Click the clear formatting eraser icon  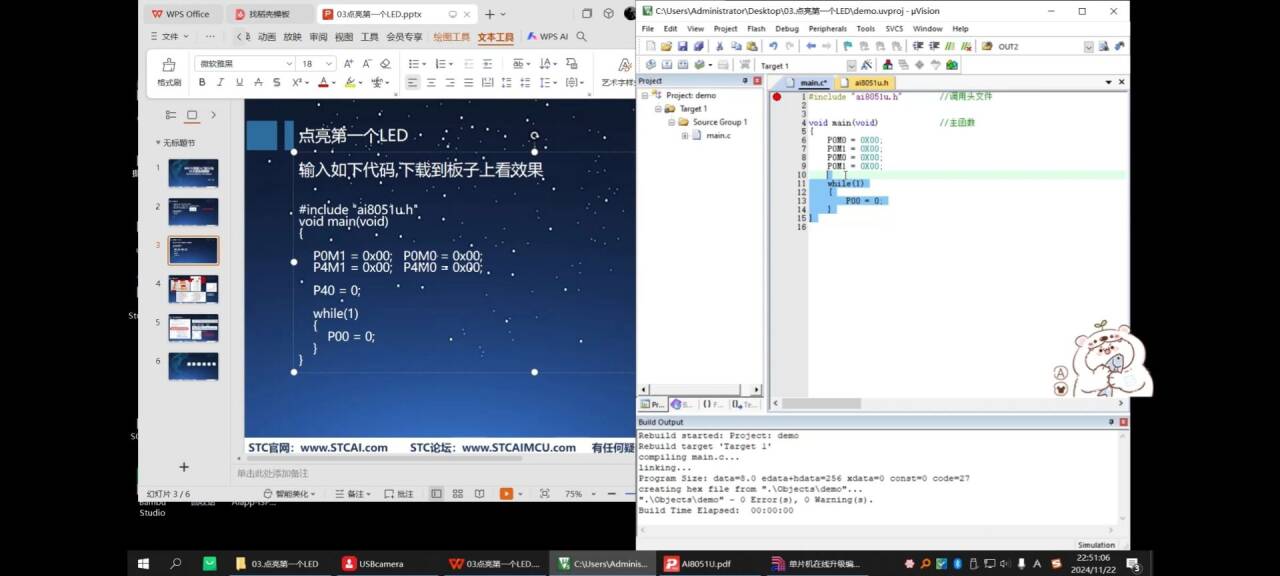386,63
